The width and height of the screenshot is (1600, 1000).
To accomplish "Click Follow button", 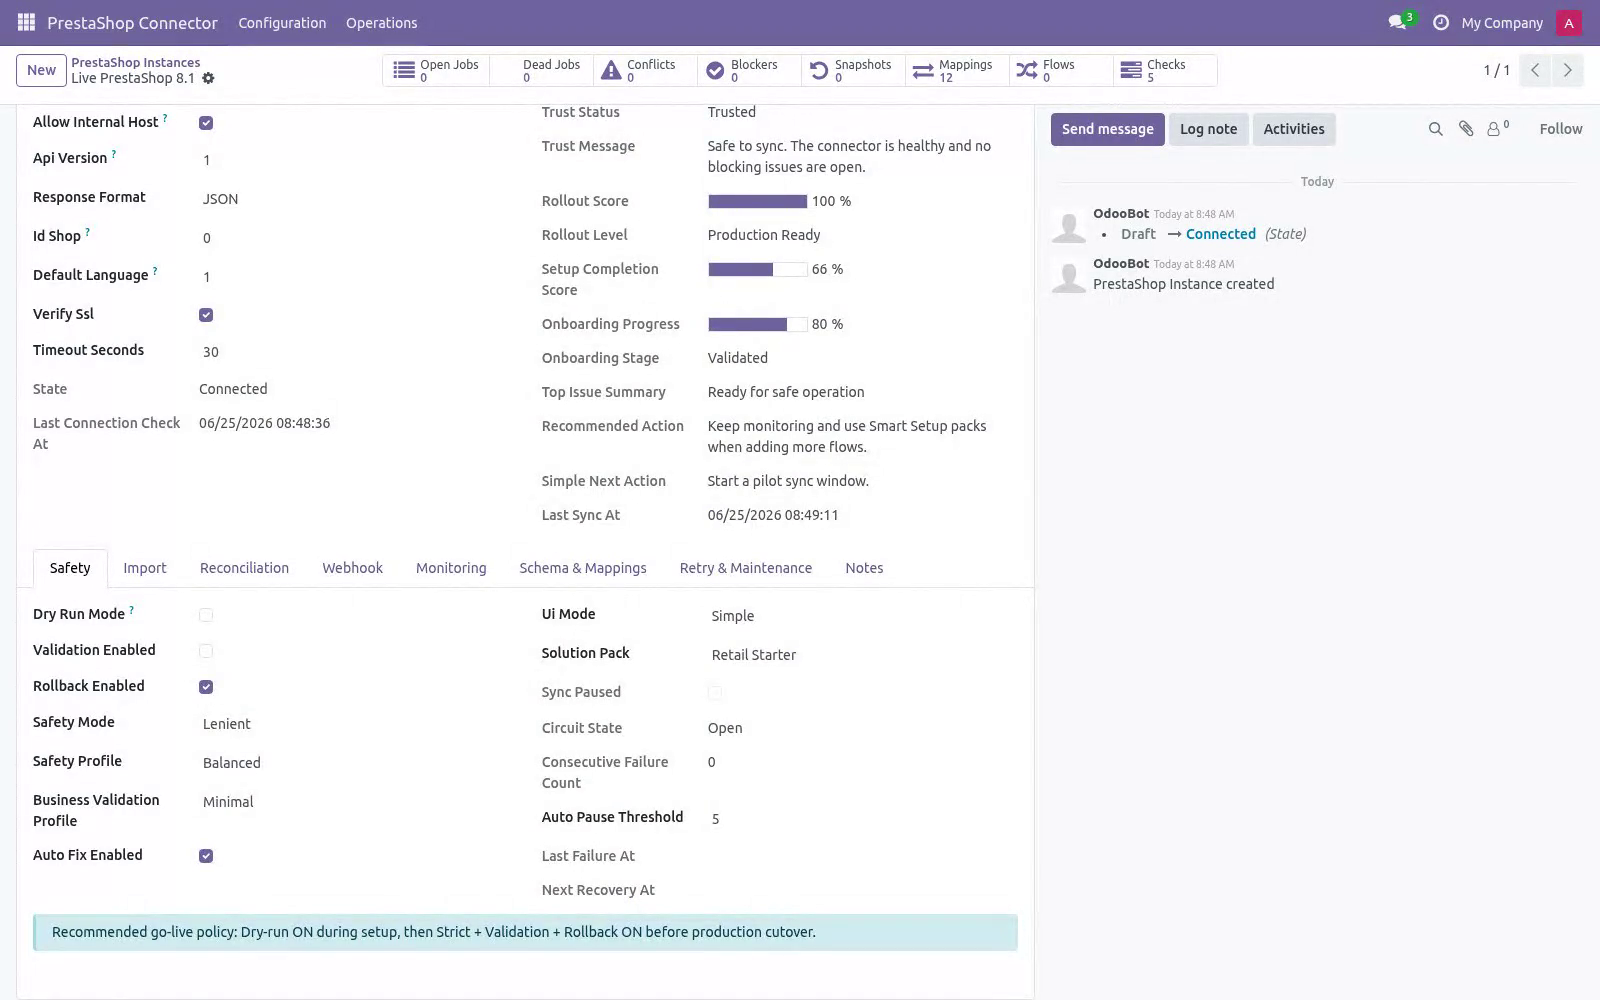I will 1560,129.
